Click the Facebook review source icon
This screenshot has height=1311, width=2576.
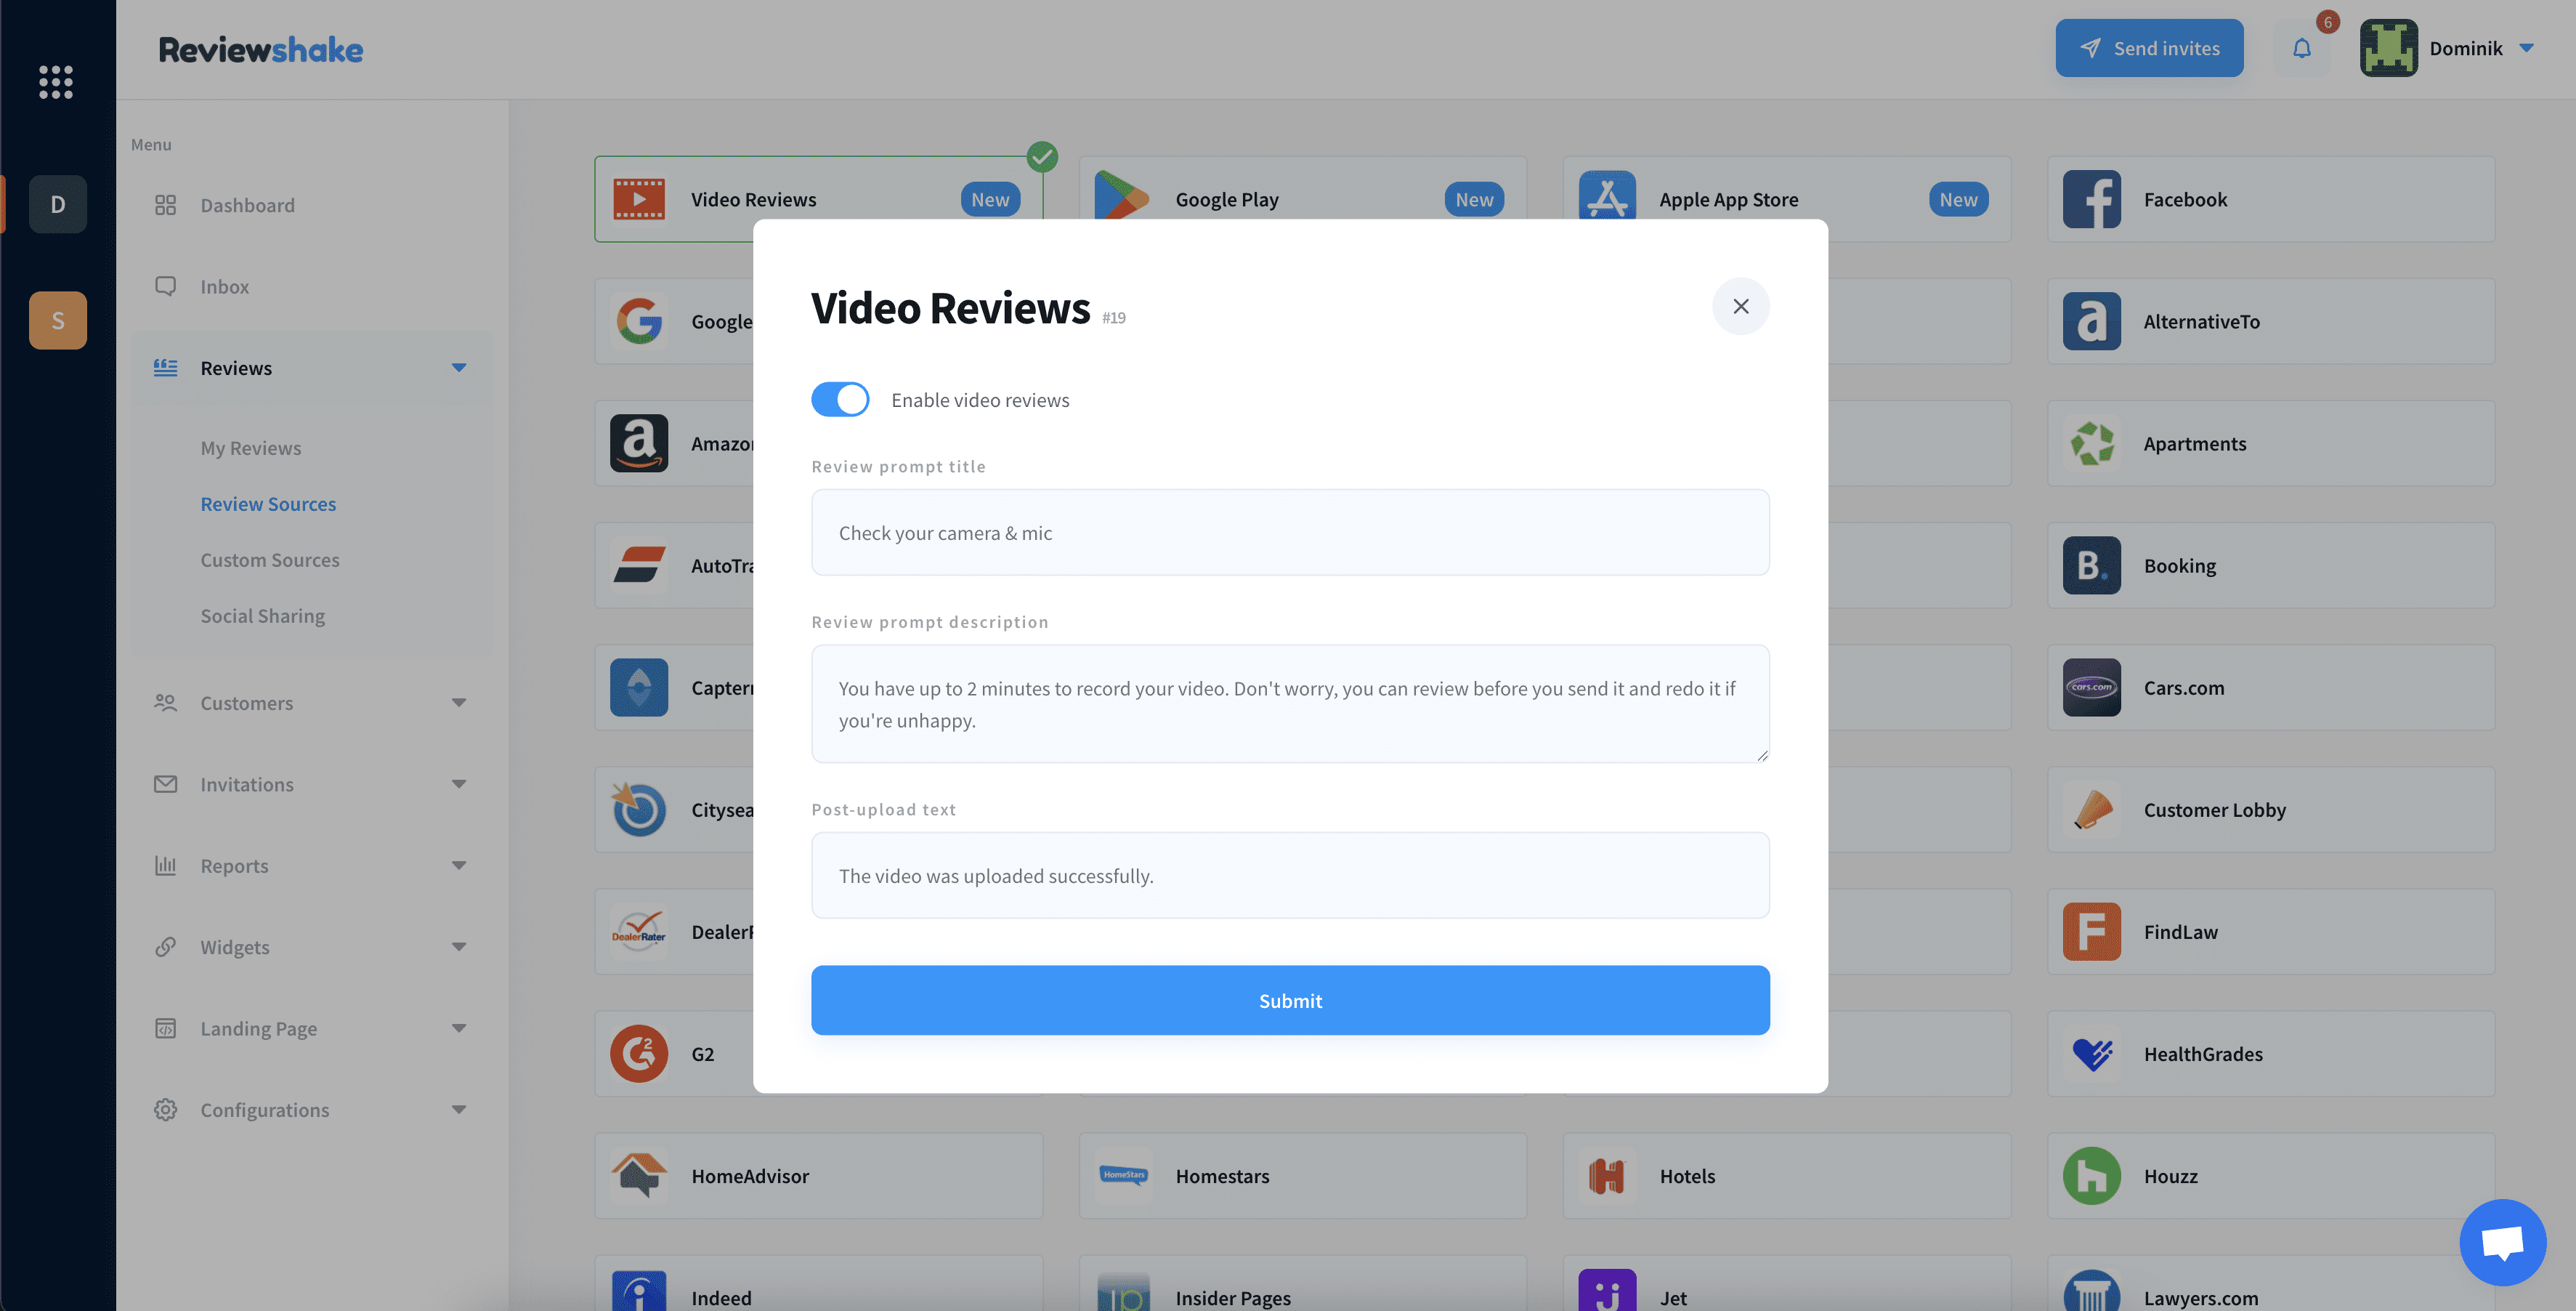tap(2091, 199)
